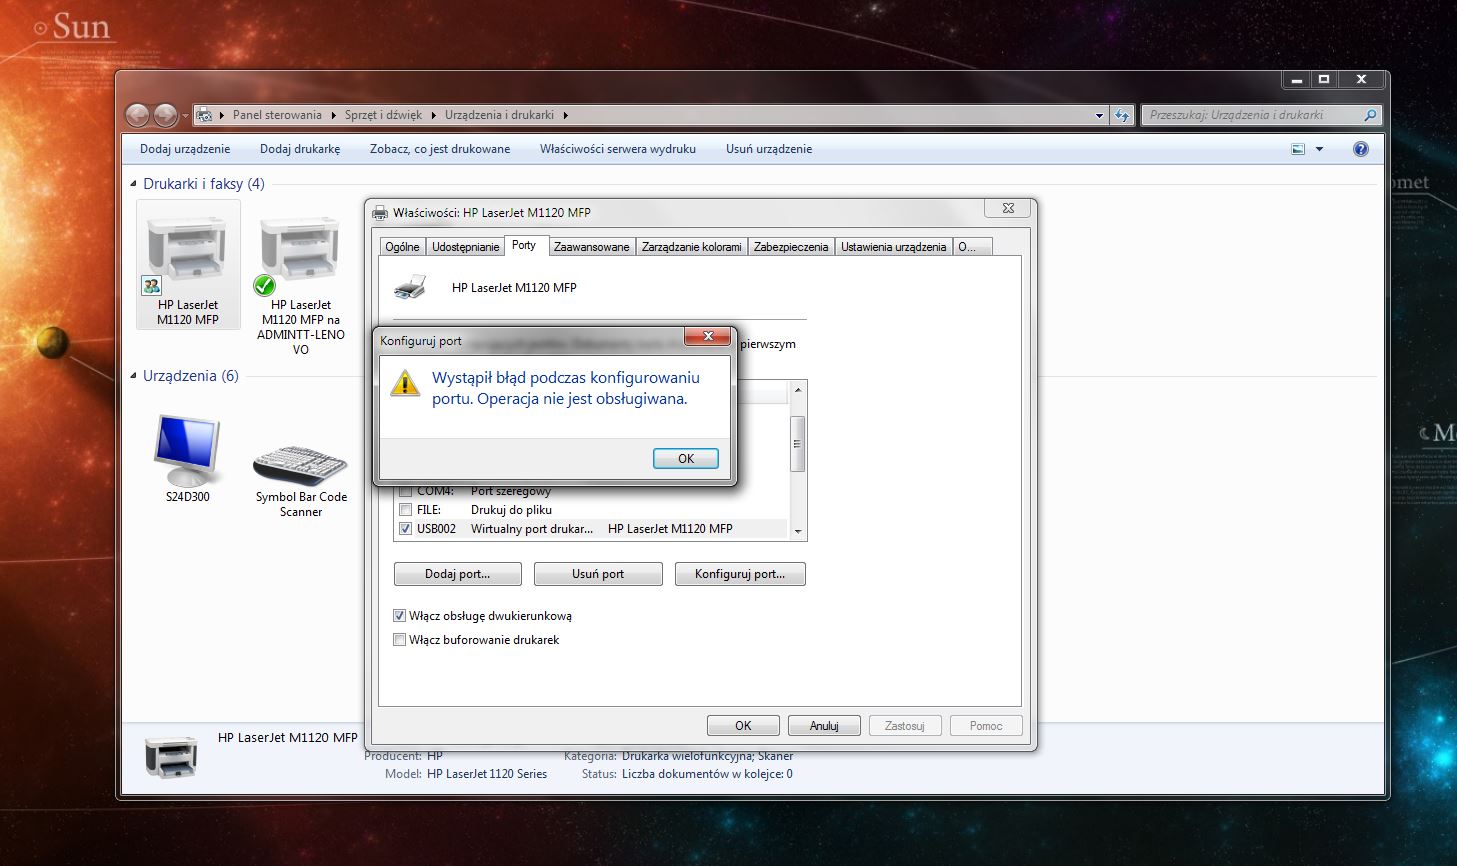Open the address bar history dropdown

1099,115
